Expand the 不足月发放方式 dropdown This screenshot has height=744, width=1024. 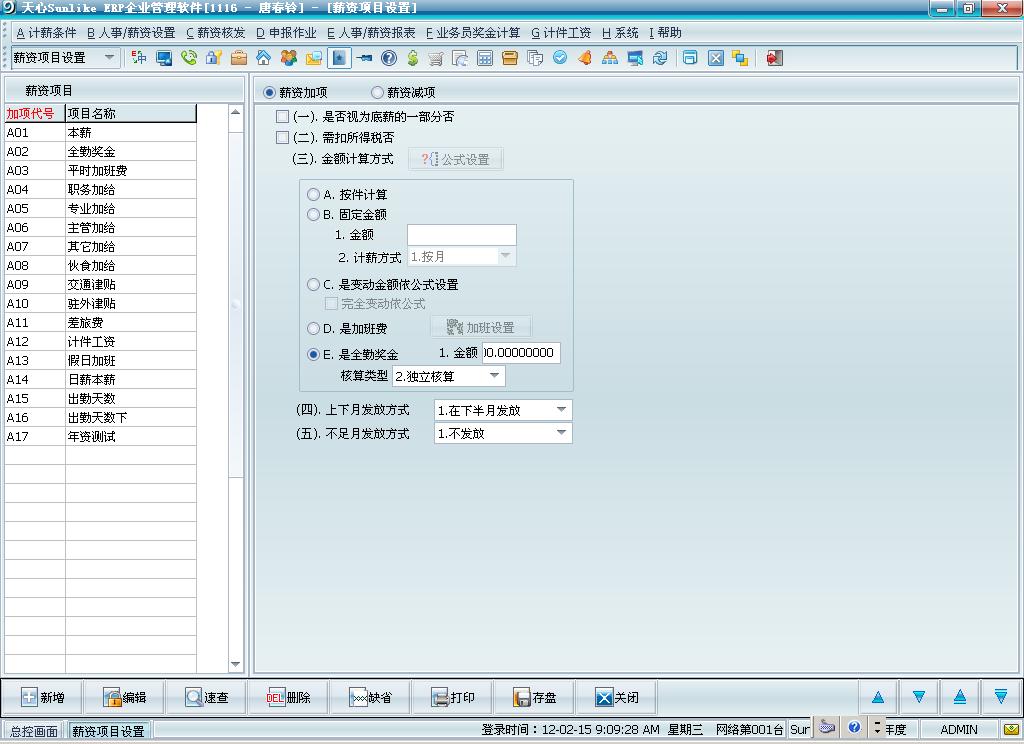pos(561,434)
